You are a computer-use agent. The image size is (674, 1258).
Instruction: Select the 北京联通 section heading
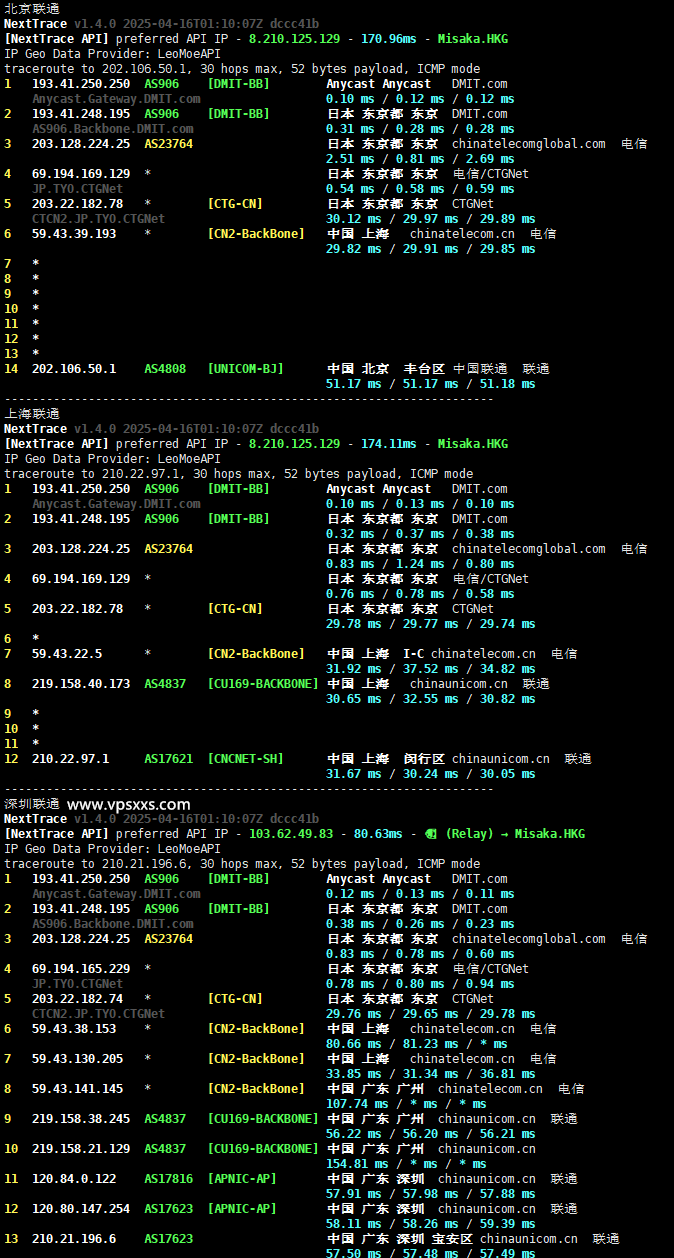(x=32, y=8)
